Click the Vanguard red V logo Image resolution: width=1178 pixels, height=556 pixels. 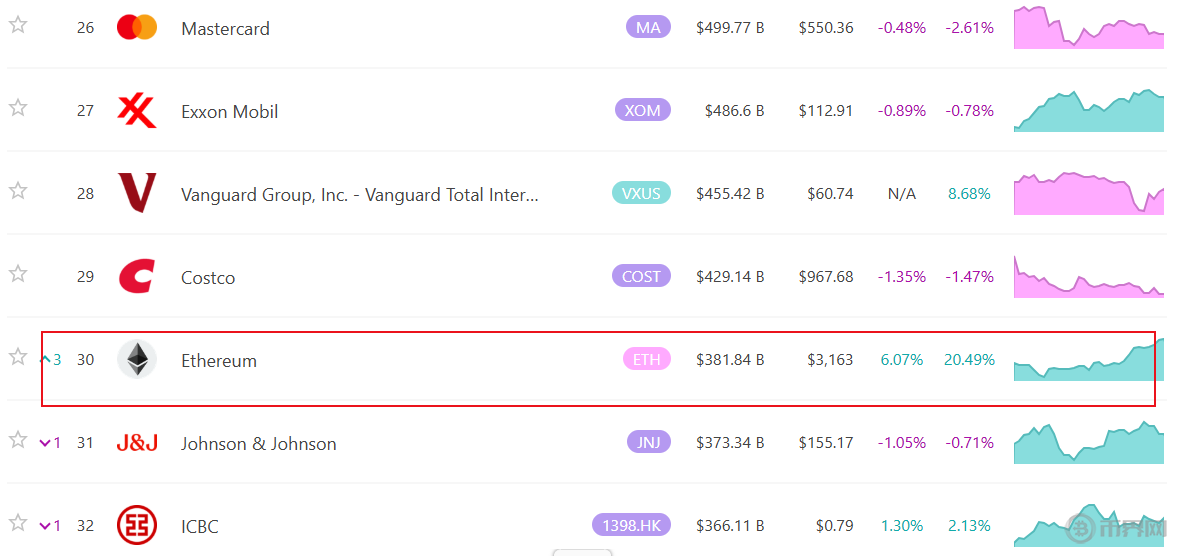(x=137, y=193)
